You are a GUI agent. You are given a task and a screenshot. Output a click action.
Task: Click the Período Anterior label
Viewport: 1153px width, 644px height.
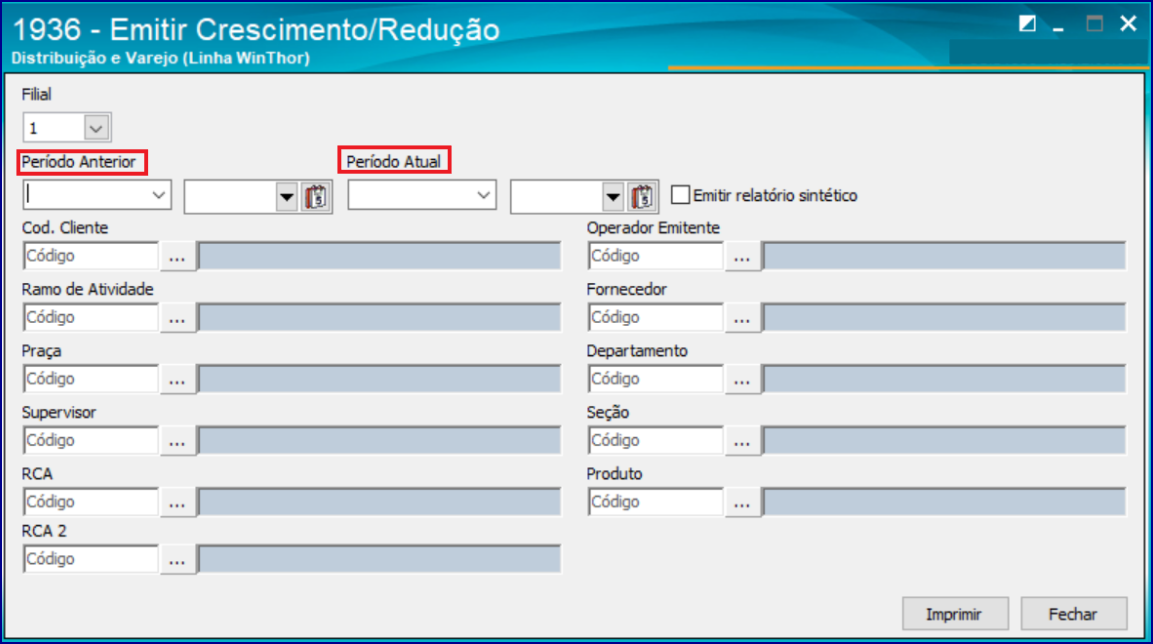(x=79, y=162)
